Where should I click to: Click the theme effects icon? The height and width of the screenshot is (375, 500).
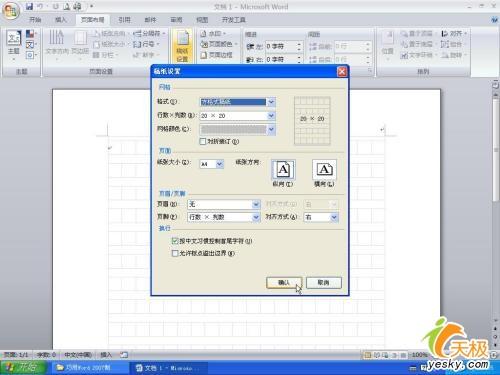30,55
